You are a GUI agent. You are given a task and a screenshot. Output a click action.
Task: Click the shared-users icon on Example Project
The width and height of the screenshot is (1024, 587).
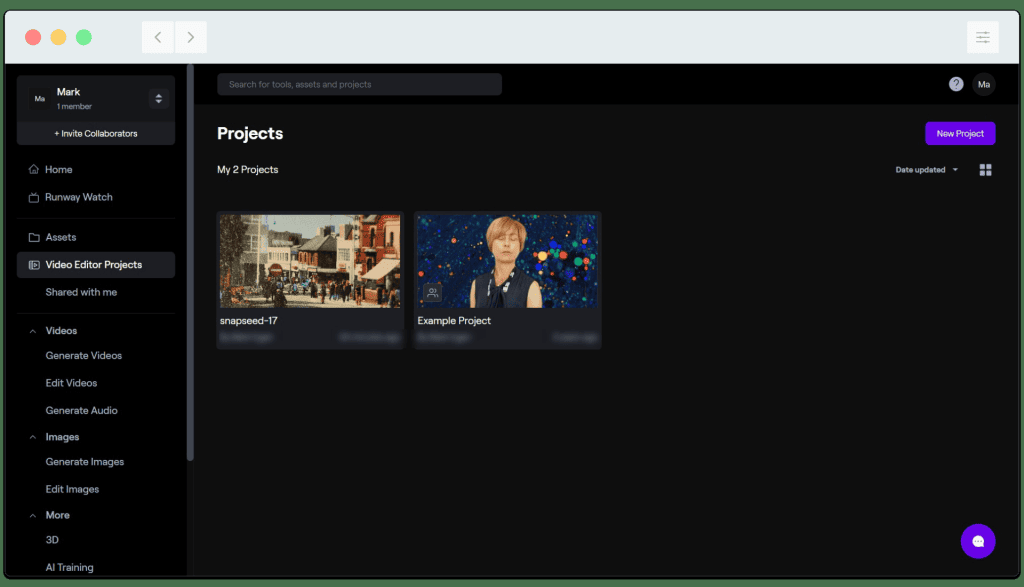pos(432,293)
